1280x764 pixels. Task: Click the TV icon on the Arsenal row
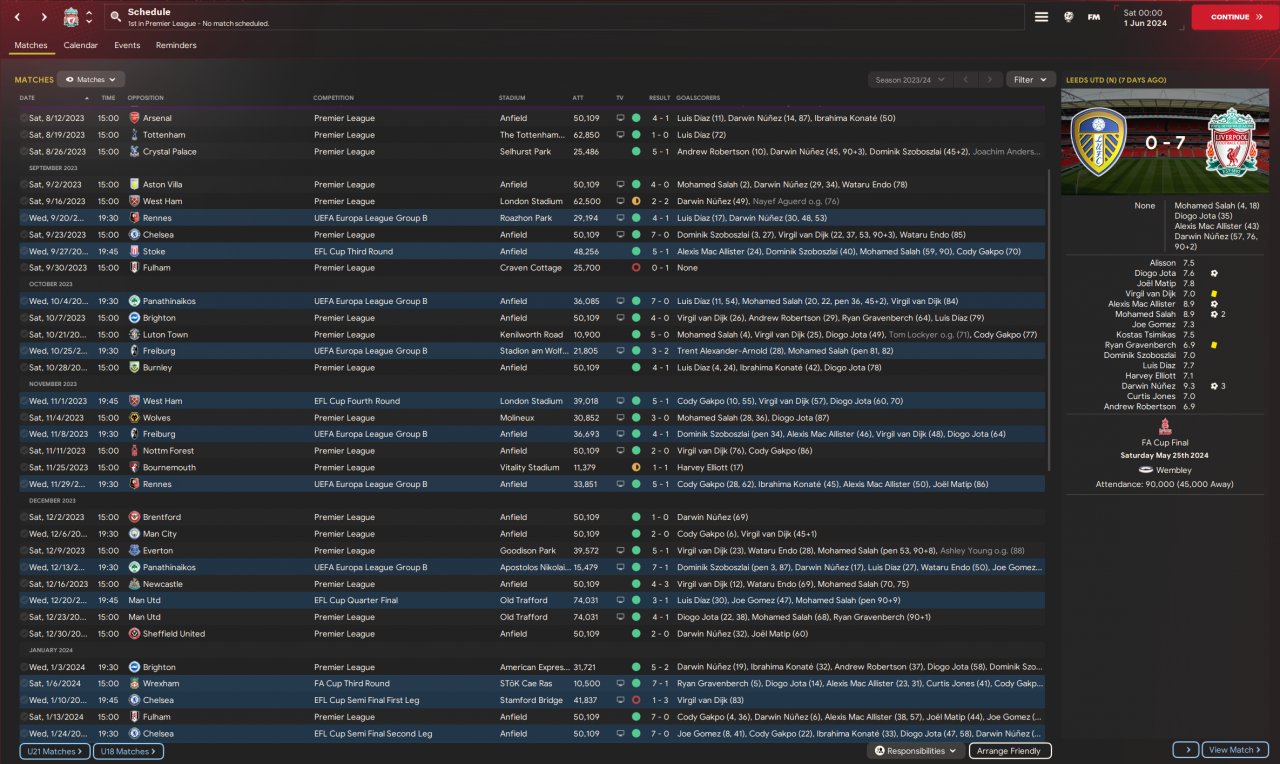pyautogui.click(x=620, y=118)
